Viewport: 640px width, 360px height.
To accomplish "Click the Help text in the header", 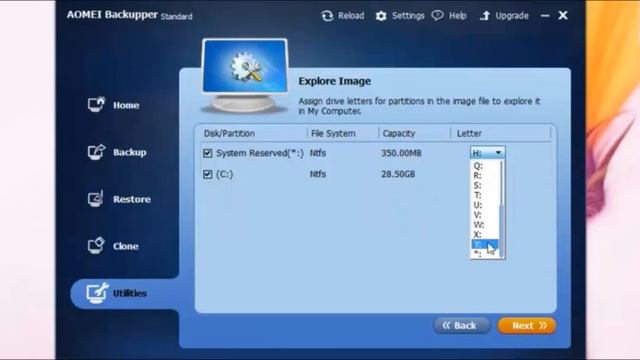I will tap(458, 16).
